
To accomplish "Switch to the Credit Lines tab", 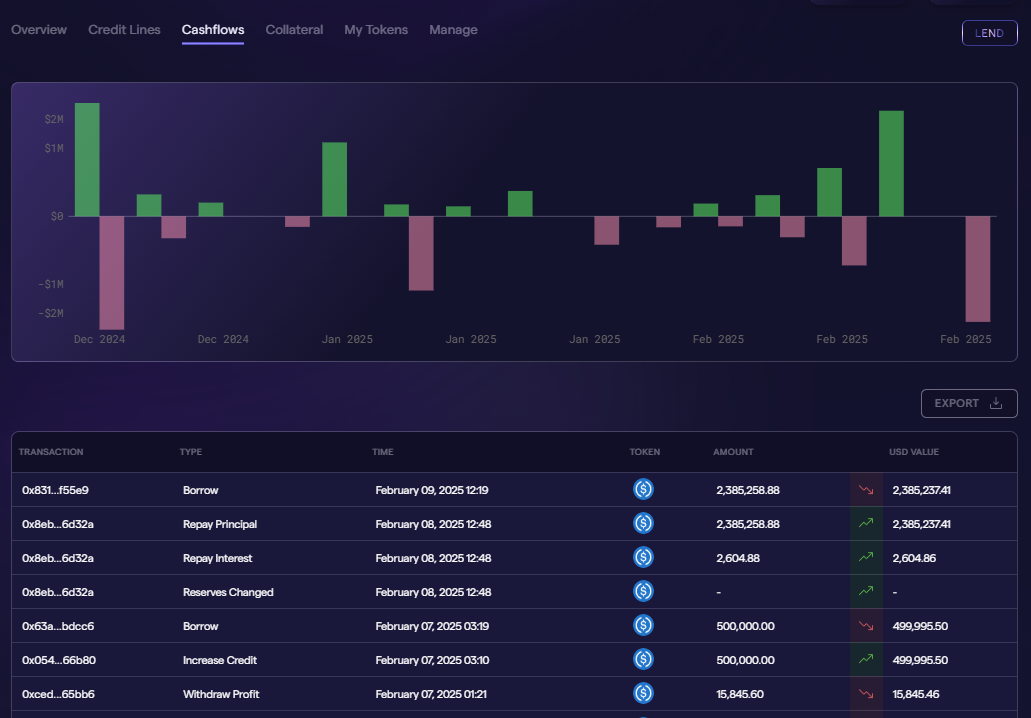I will (124, 30).
